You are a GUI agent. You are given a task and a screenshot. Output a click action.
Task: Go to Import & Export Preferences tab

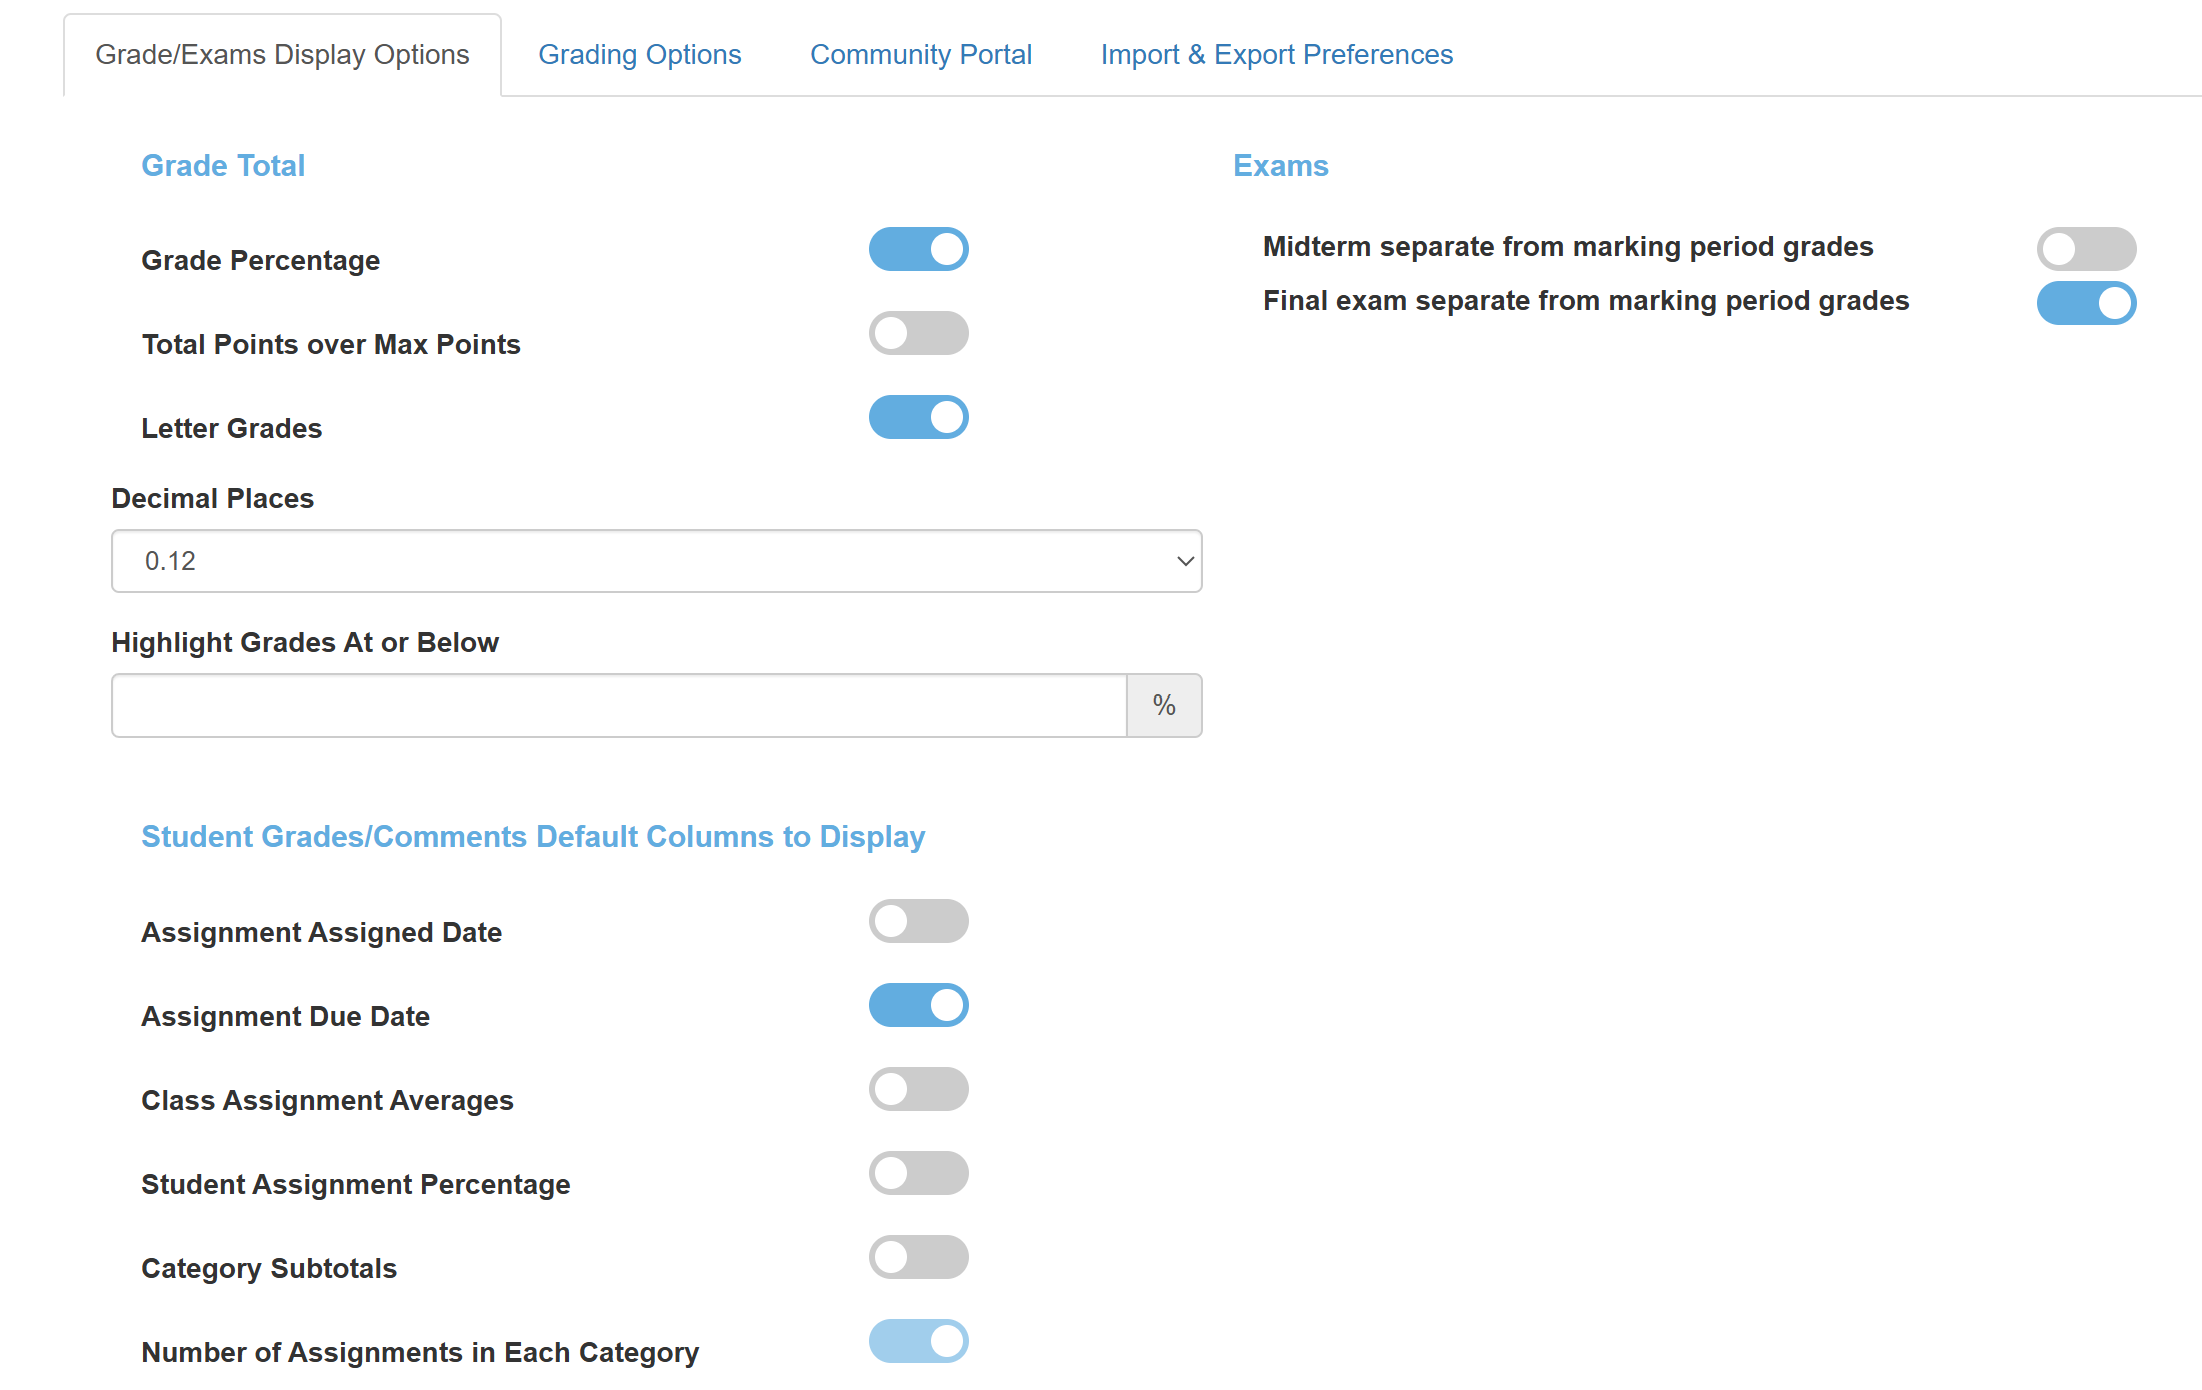click(1276, 55)
